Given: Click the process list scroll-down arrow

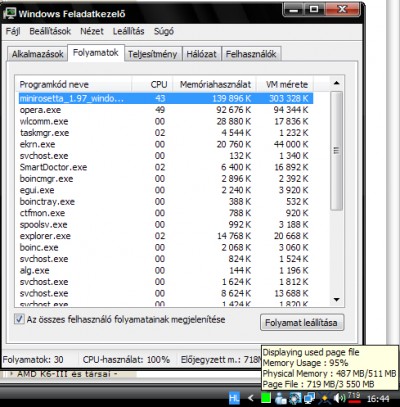Looking at the screenshot, I should (337, 300).
